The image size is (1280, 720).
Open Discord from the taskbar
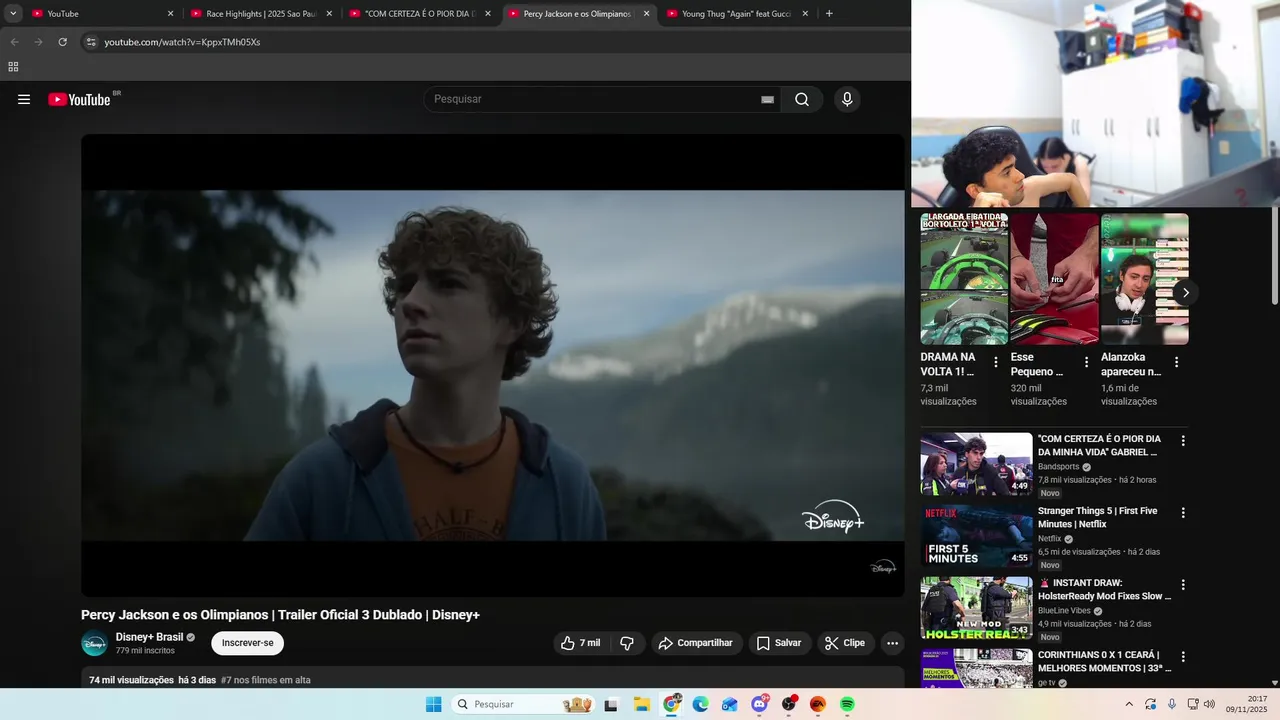point(759,704)
